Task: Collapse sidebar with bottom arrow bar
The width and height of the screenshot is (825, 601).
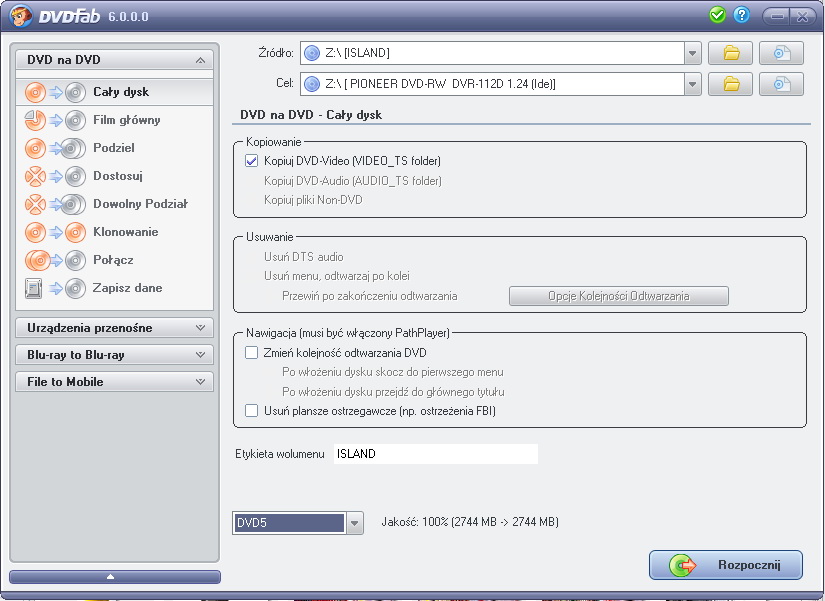Action: pos(115,577)
